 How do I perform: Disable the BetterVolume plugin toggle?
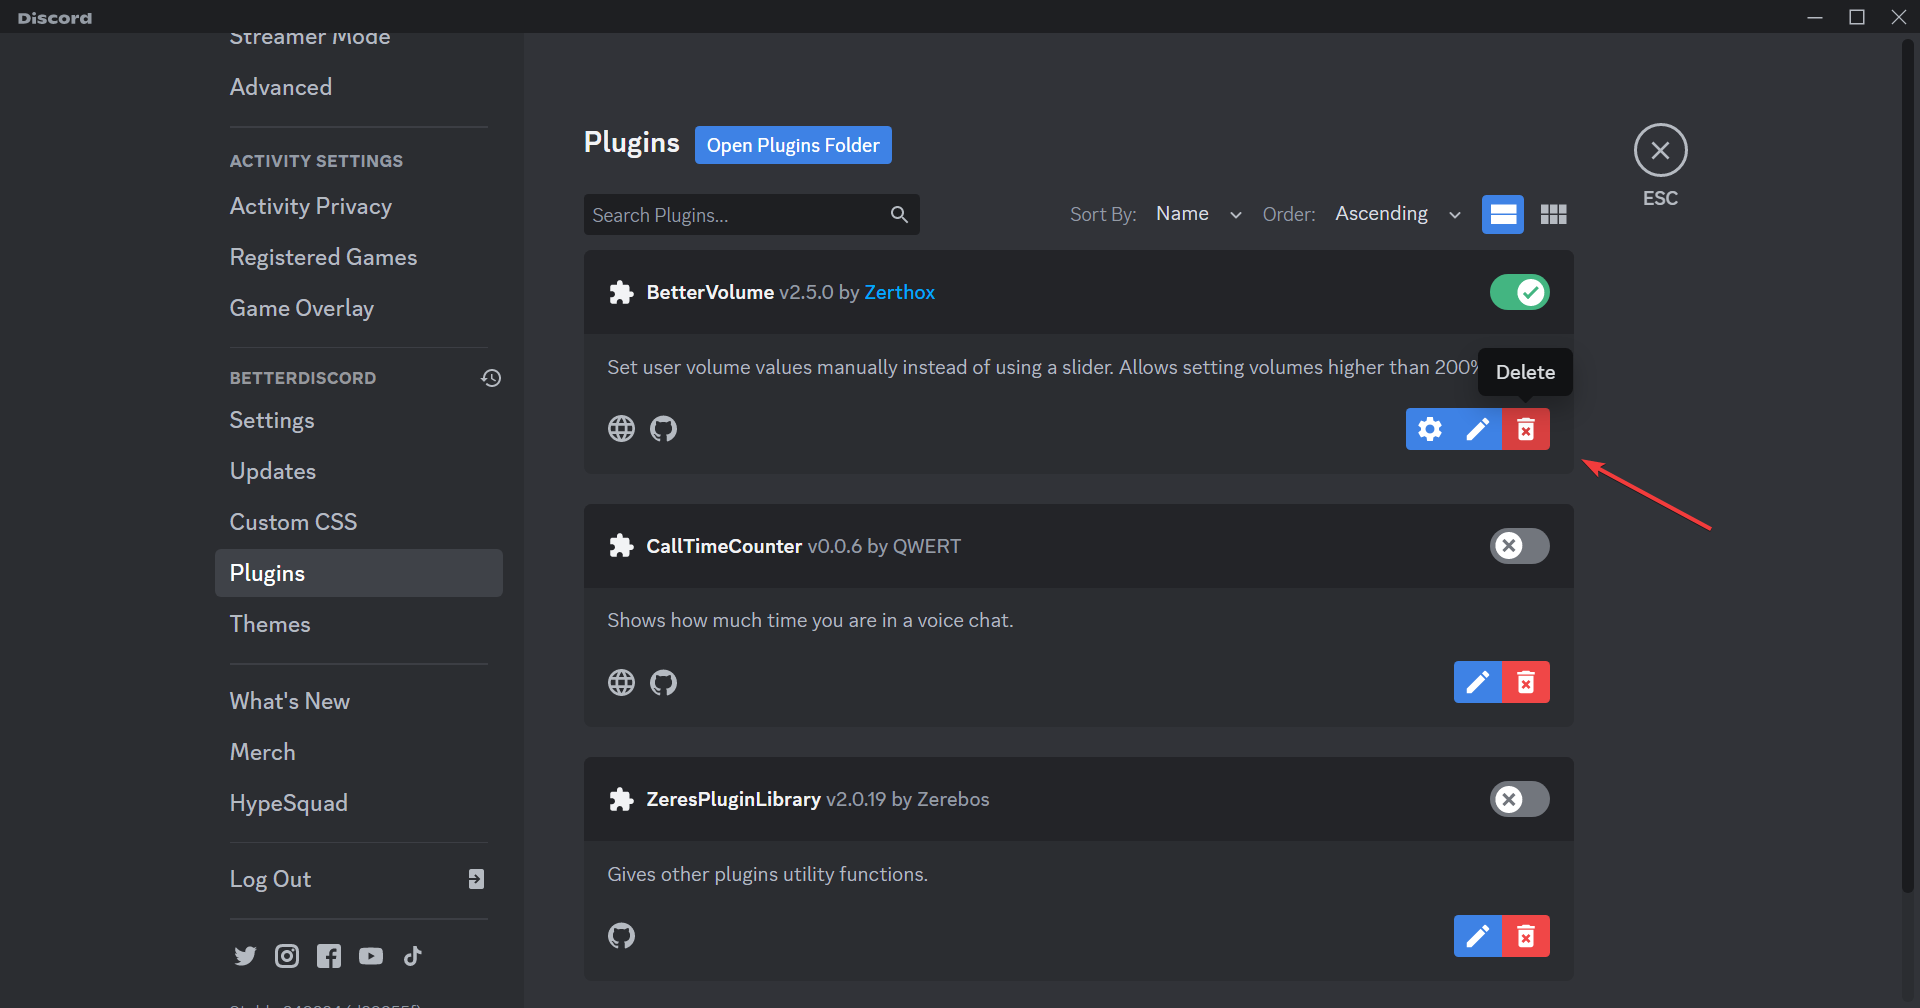[x=1520, y=292]
